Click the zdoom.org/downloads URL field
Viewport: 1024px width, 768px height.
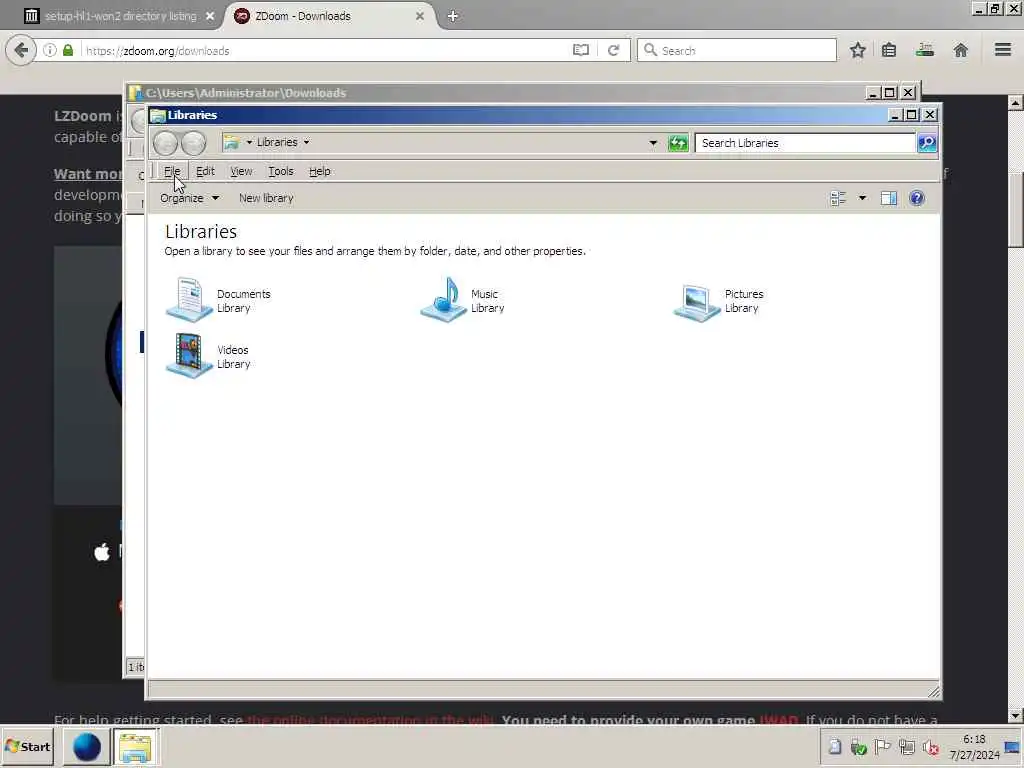327,50
